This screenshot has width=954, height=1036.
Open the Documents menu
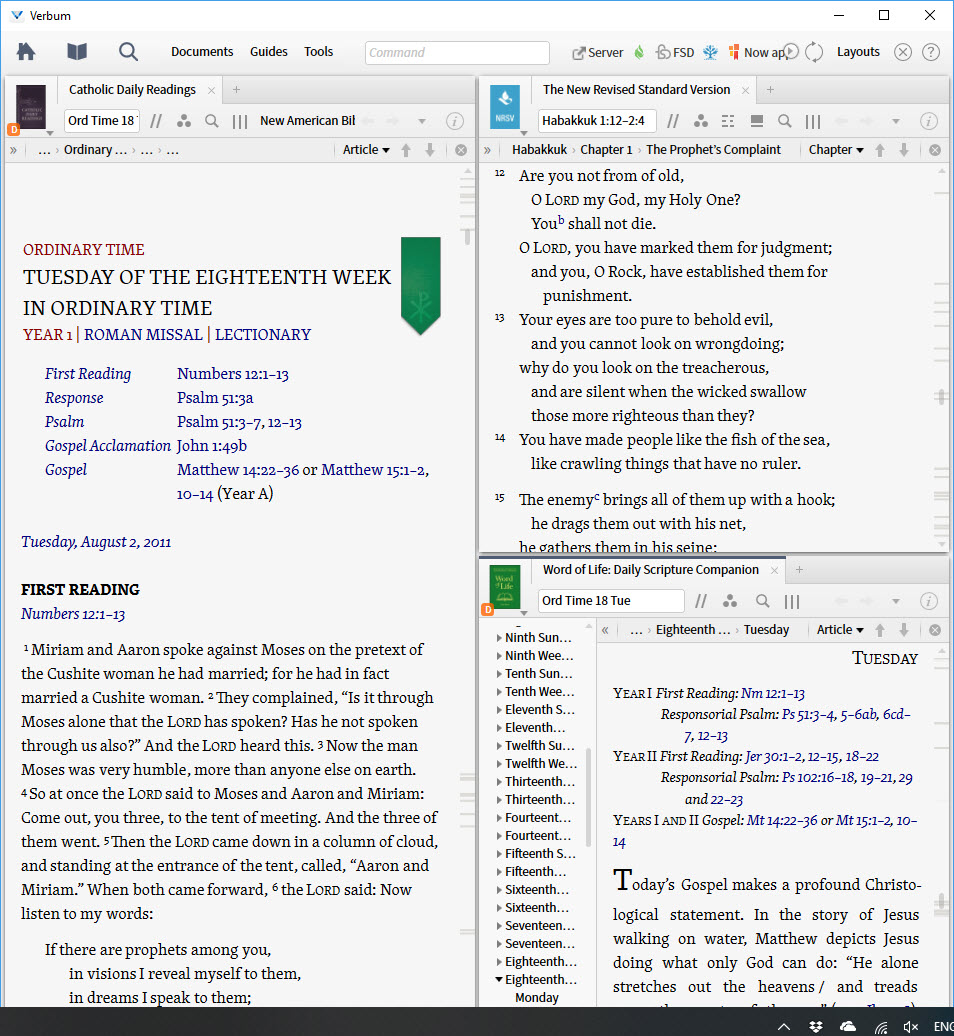pos(202,52)
